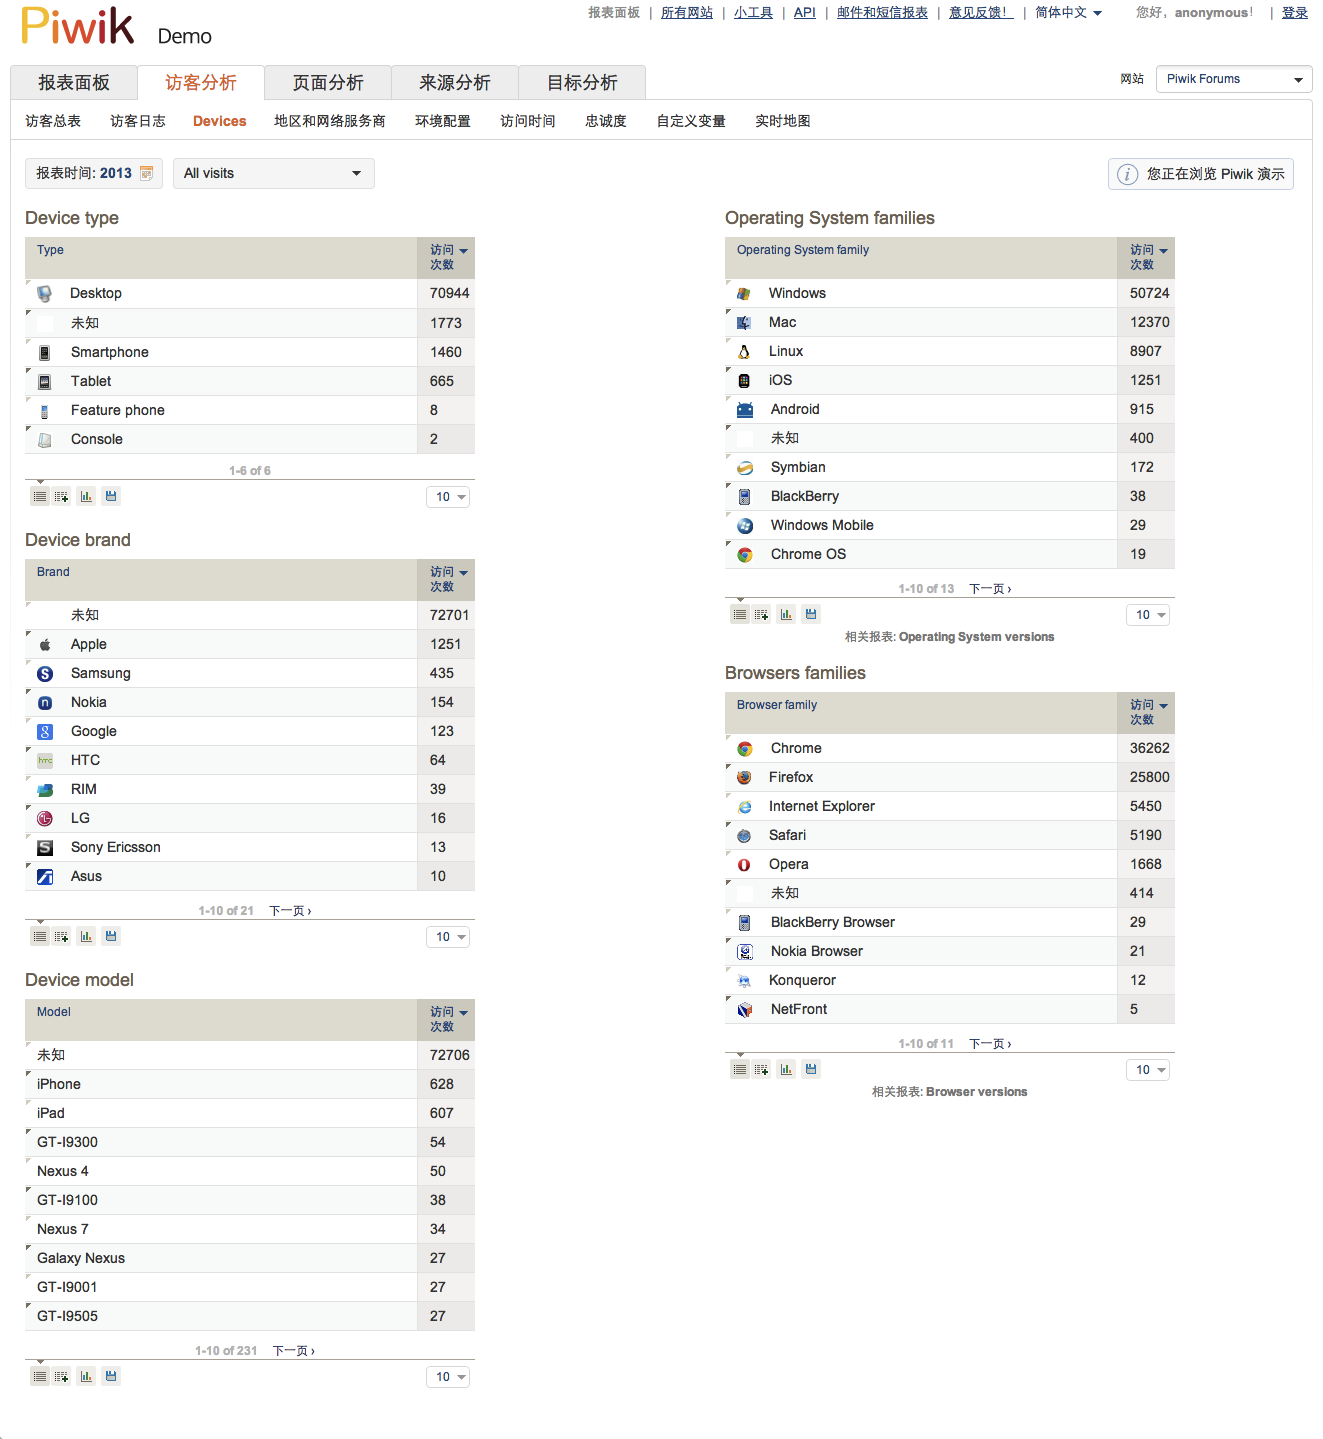Image resolution: width=1323 pixels, height=1439 pixels.
Task: Switch to the 来源分析 tab
Action: (455, 83)
